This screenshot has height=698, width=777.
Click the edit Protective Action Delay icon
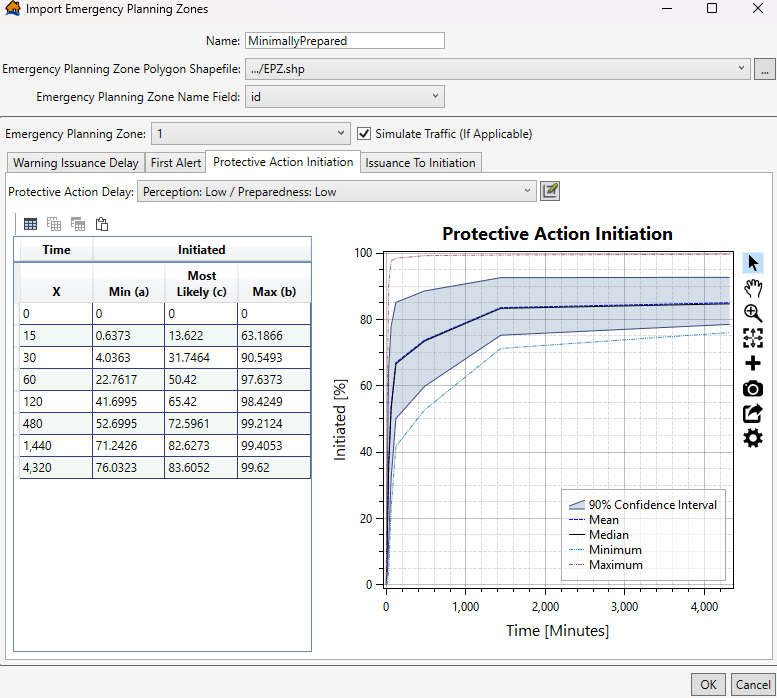tap(550, 191)
